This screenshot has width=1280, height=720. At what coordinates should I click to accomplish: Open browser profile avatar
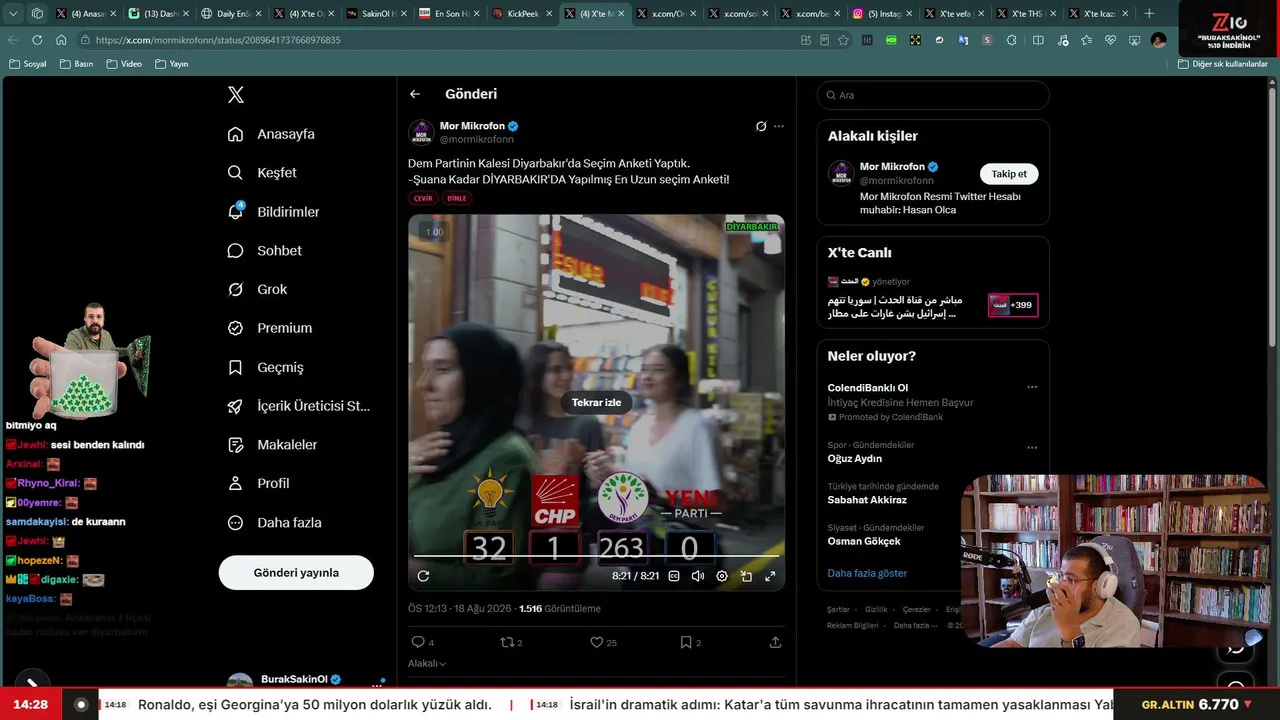point(1158,40)
